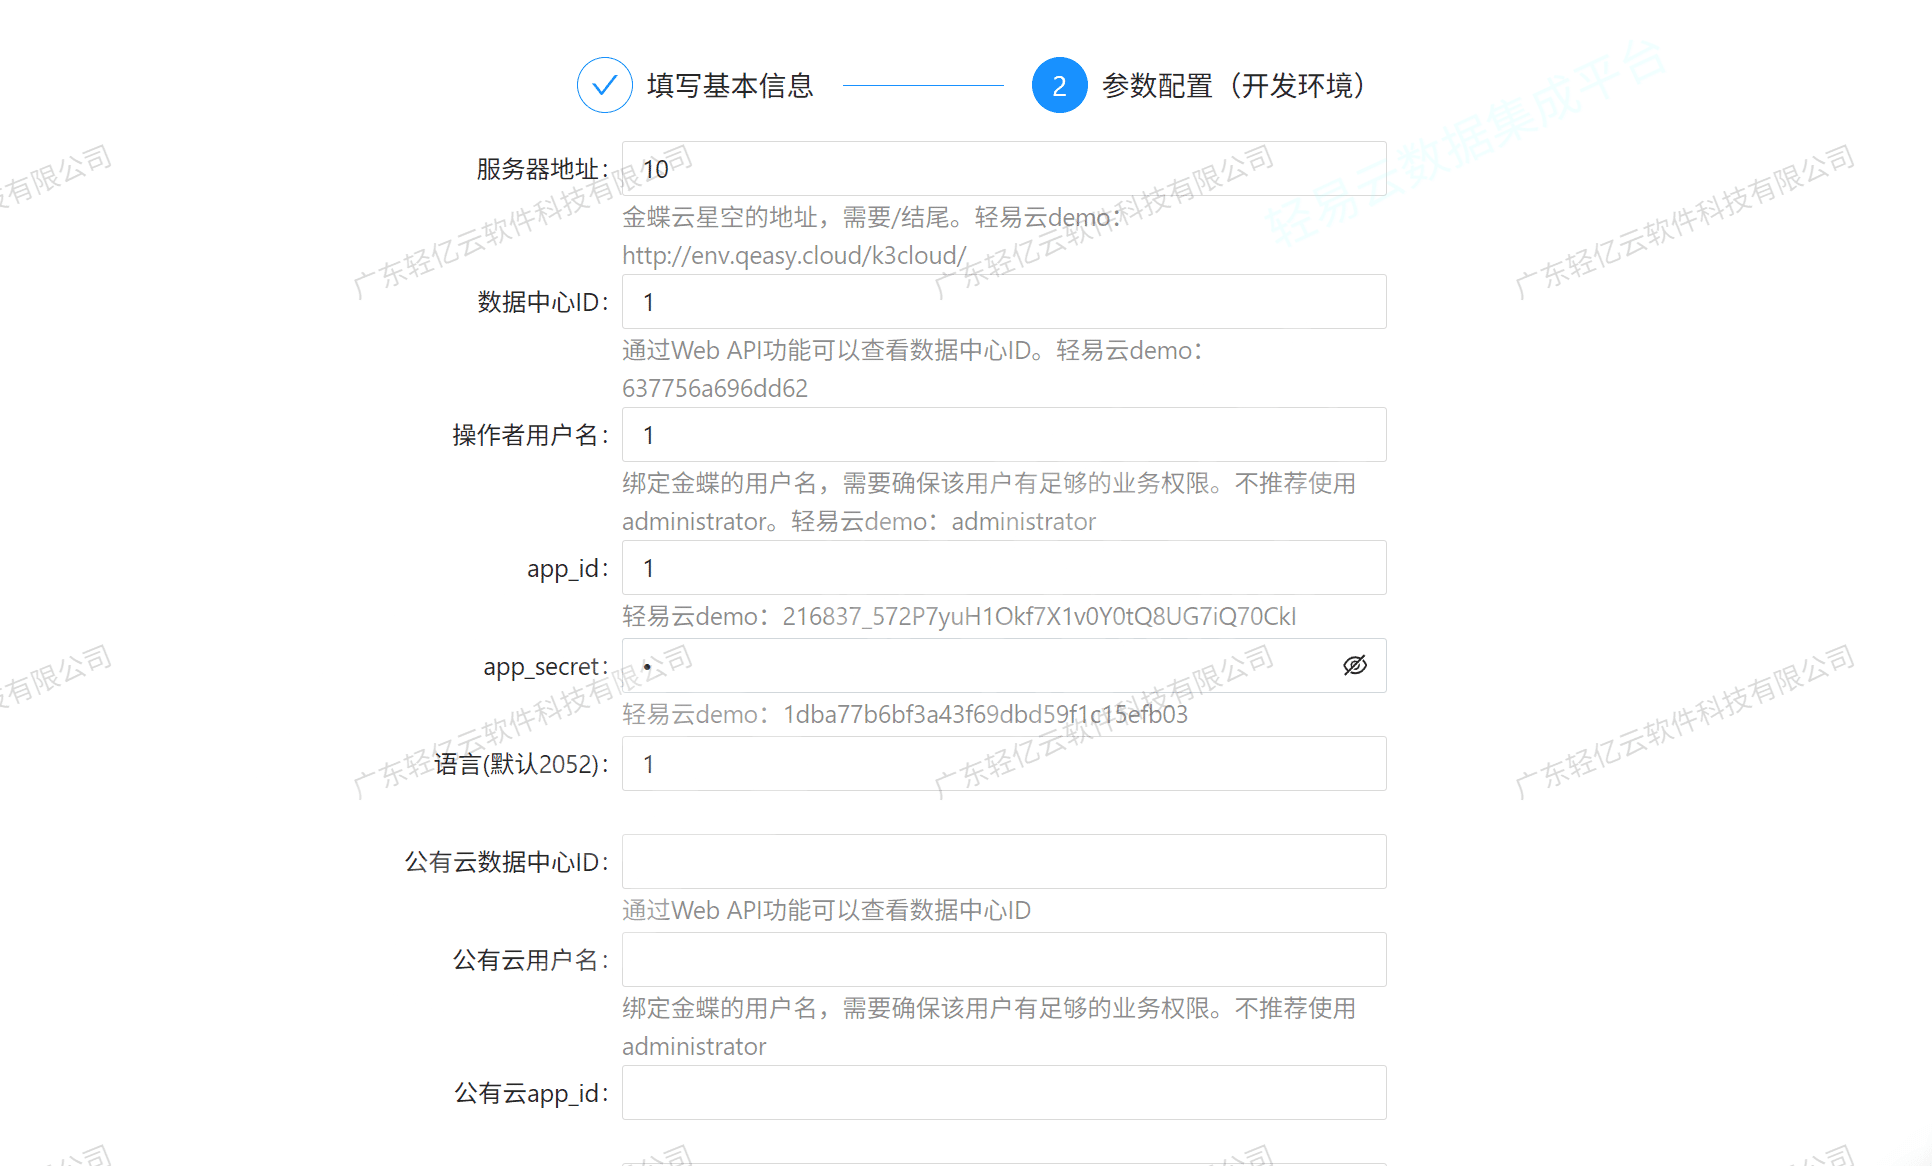Click the demo data center ID 637756a696dd62 text

[714, 389]
